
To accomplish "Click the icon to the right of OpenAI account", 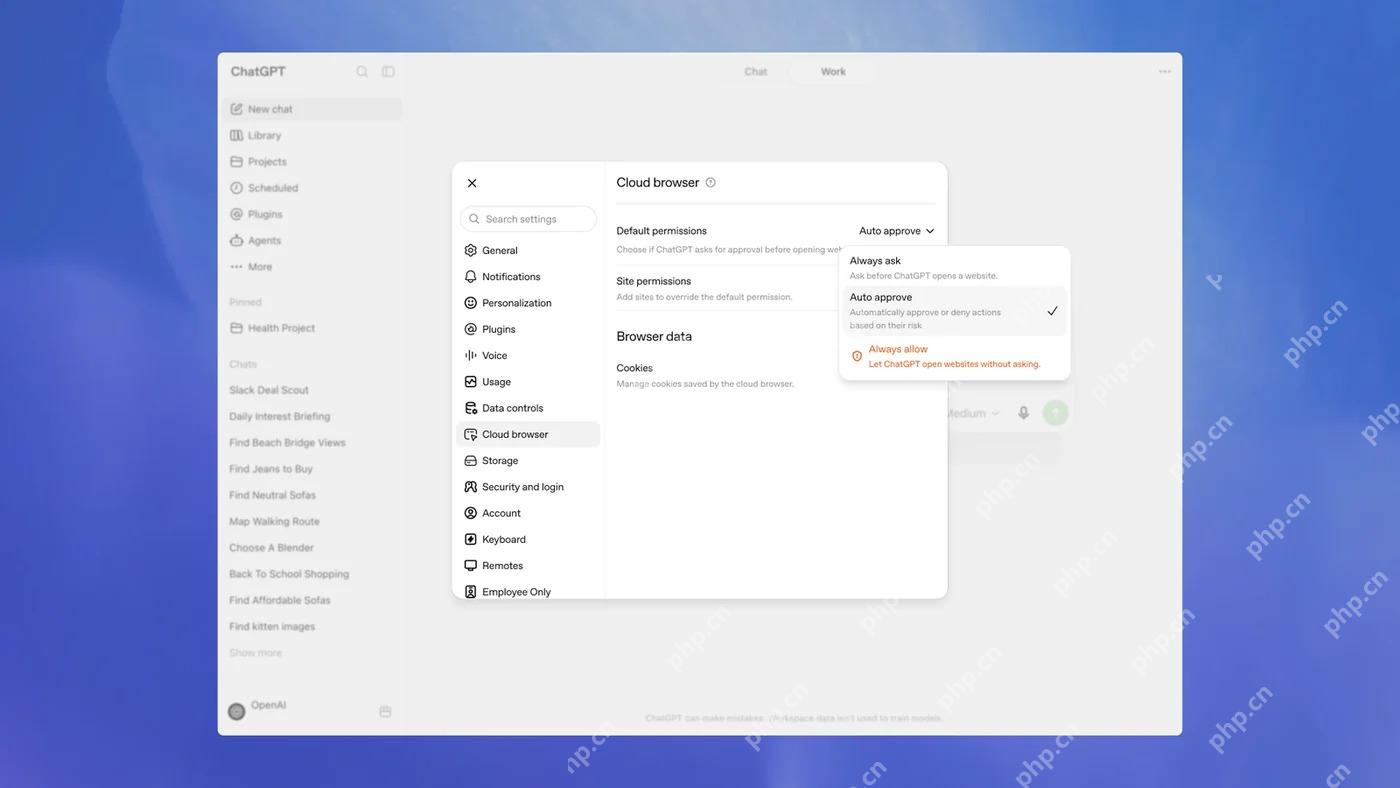I will click(x=385, y=712).
